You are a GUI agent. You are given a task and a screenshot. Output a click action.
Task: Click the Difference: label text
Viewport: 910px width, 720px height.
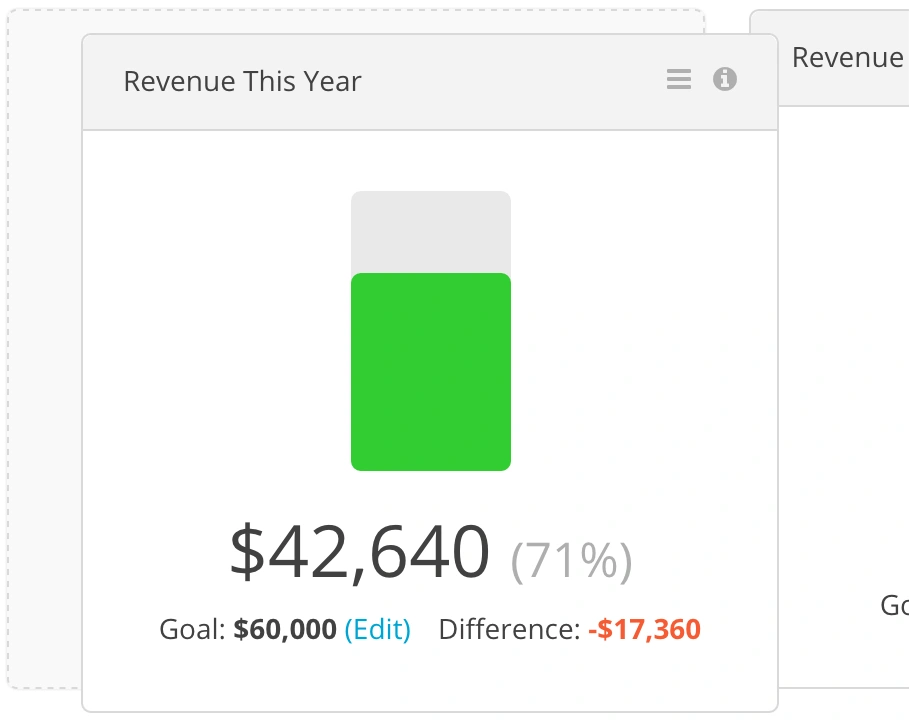coord(510,629)
